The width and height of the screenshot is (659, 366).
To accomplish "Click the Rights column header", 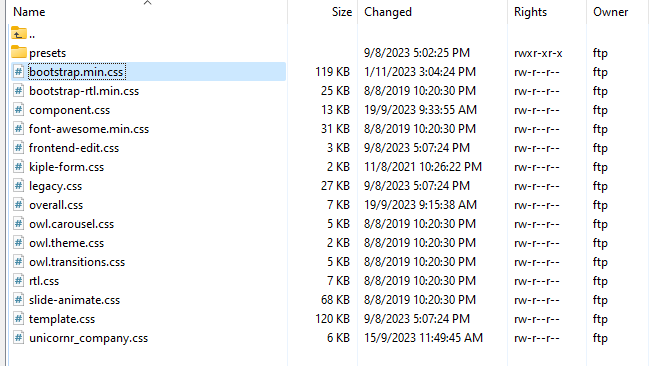I will [x=530, y=12].
